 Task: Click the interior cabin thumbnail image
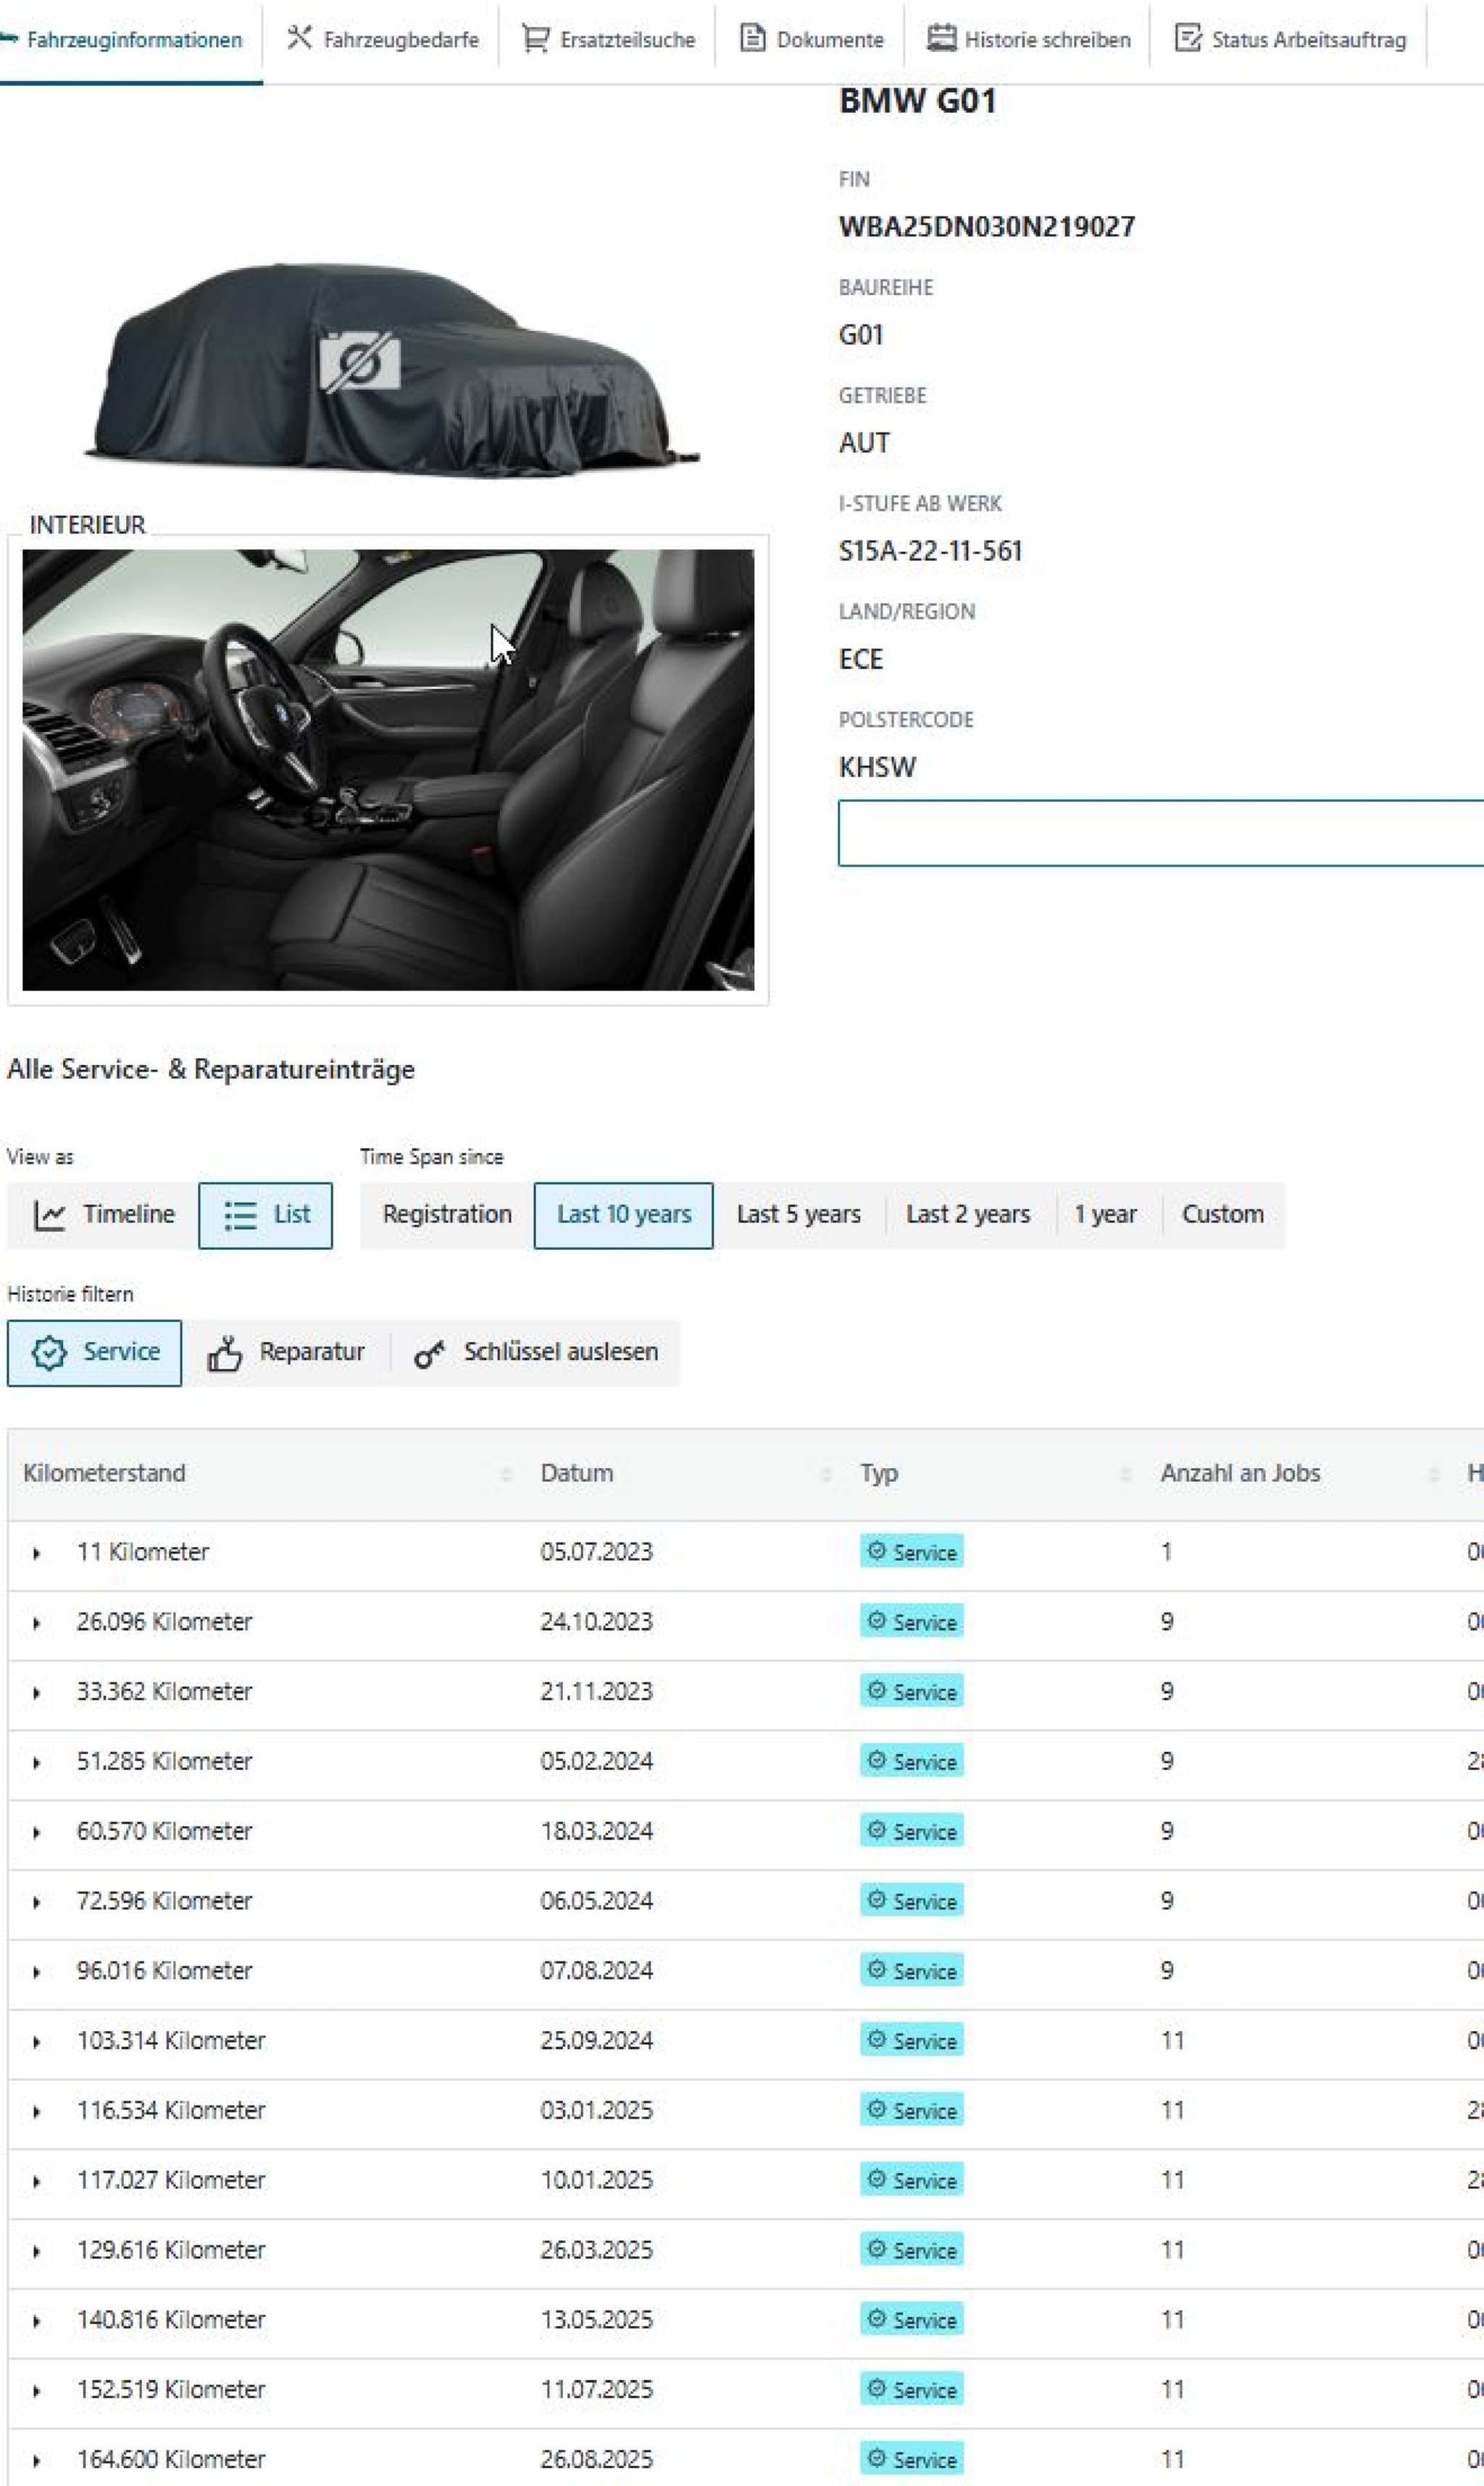click(x=388, y=770)
